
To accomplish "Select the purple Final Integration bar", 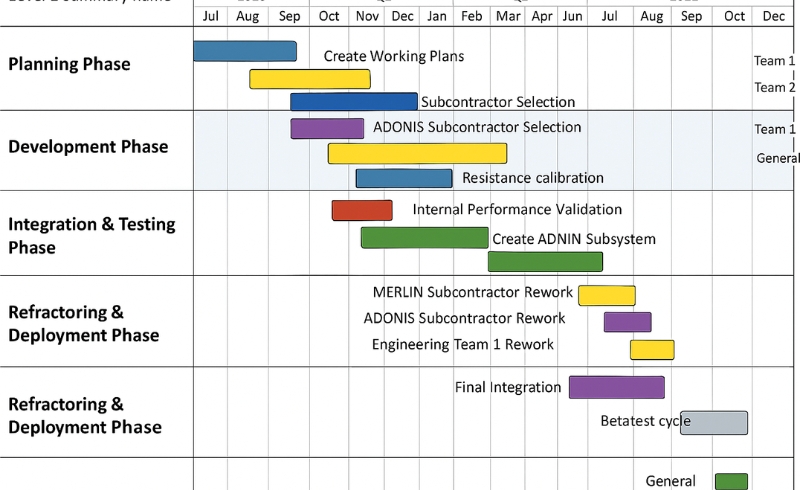I will pos(616,387).
